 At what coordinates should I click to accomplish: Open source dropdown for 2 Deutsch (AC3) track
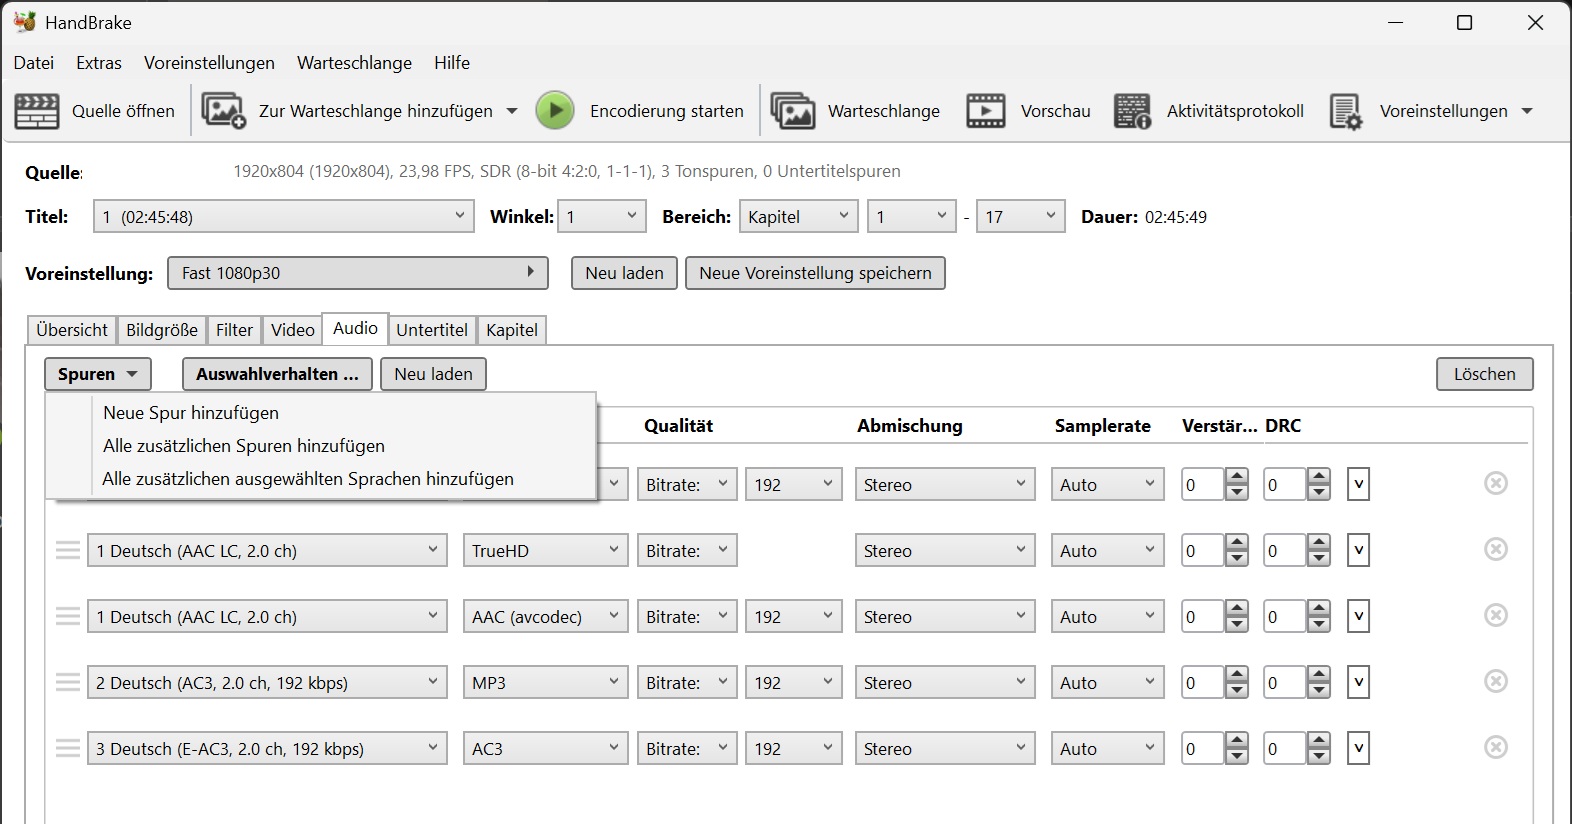(x=267, y=682)
